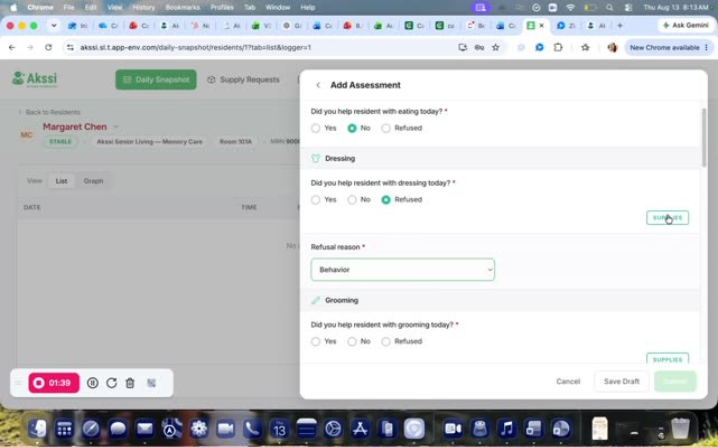This screenshot has height=447, width=718.
Task: Save assessment as draft
Action: [x=621, y=382]
